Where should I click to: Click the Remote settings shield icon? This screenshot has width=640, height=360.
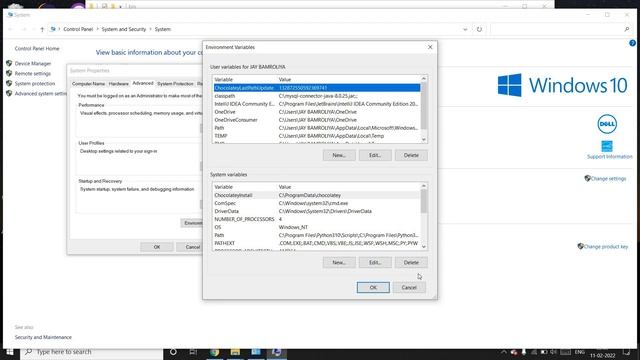pos(9,73)
